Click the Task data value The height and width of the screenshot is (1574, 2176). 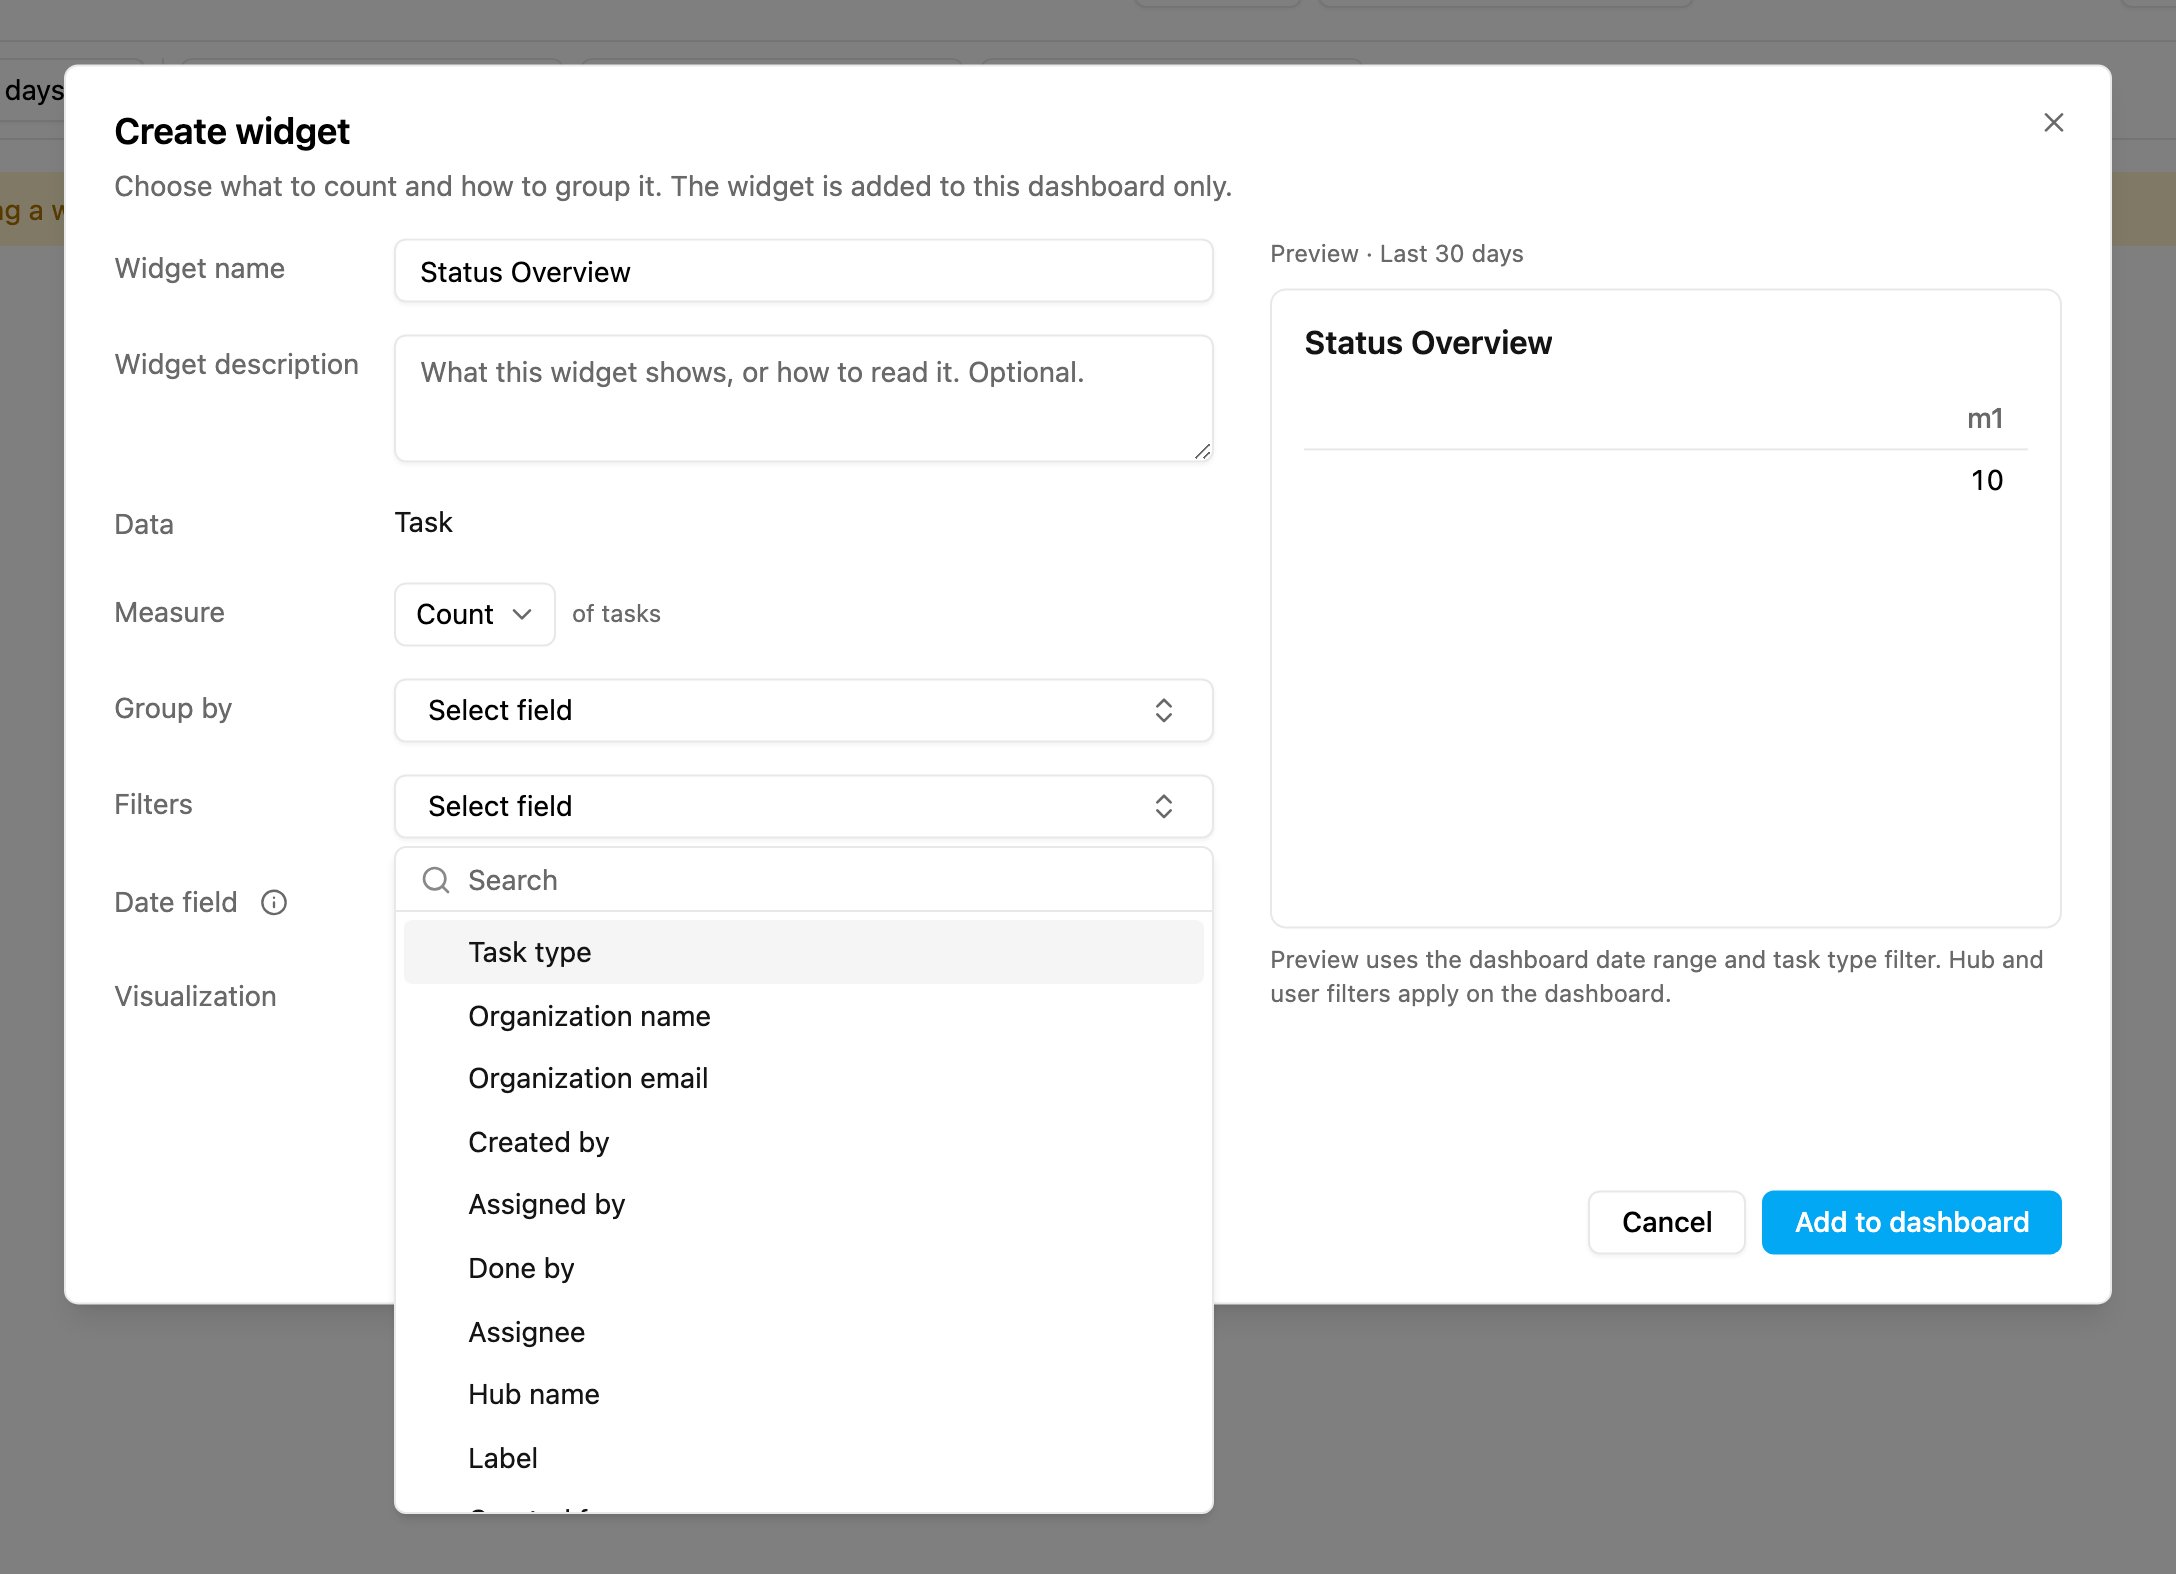(423, 523)
